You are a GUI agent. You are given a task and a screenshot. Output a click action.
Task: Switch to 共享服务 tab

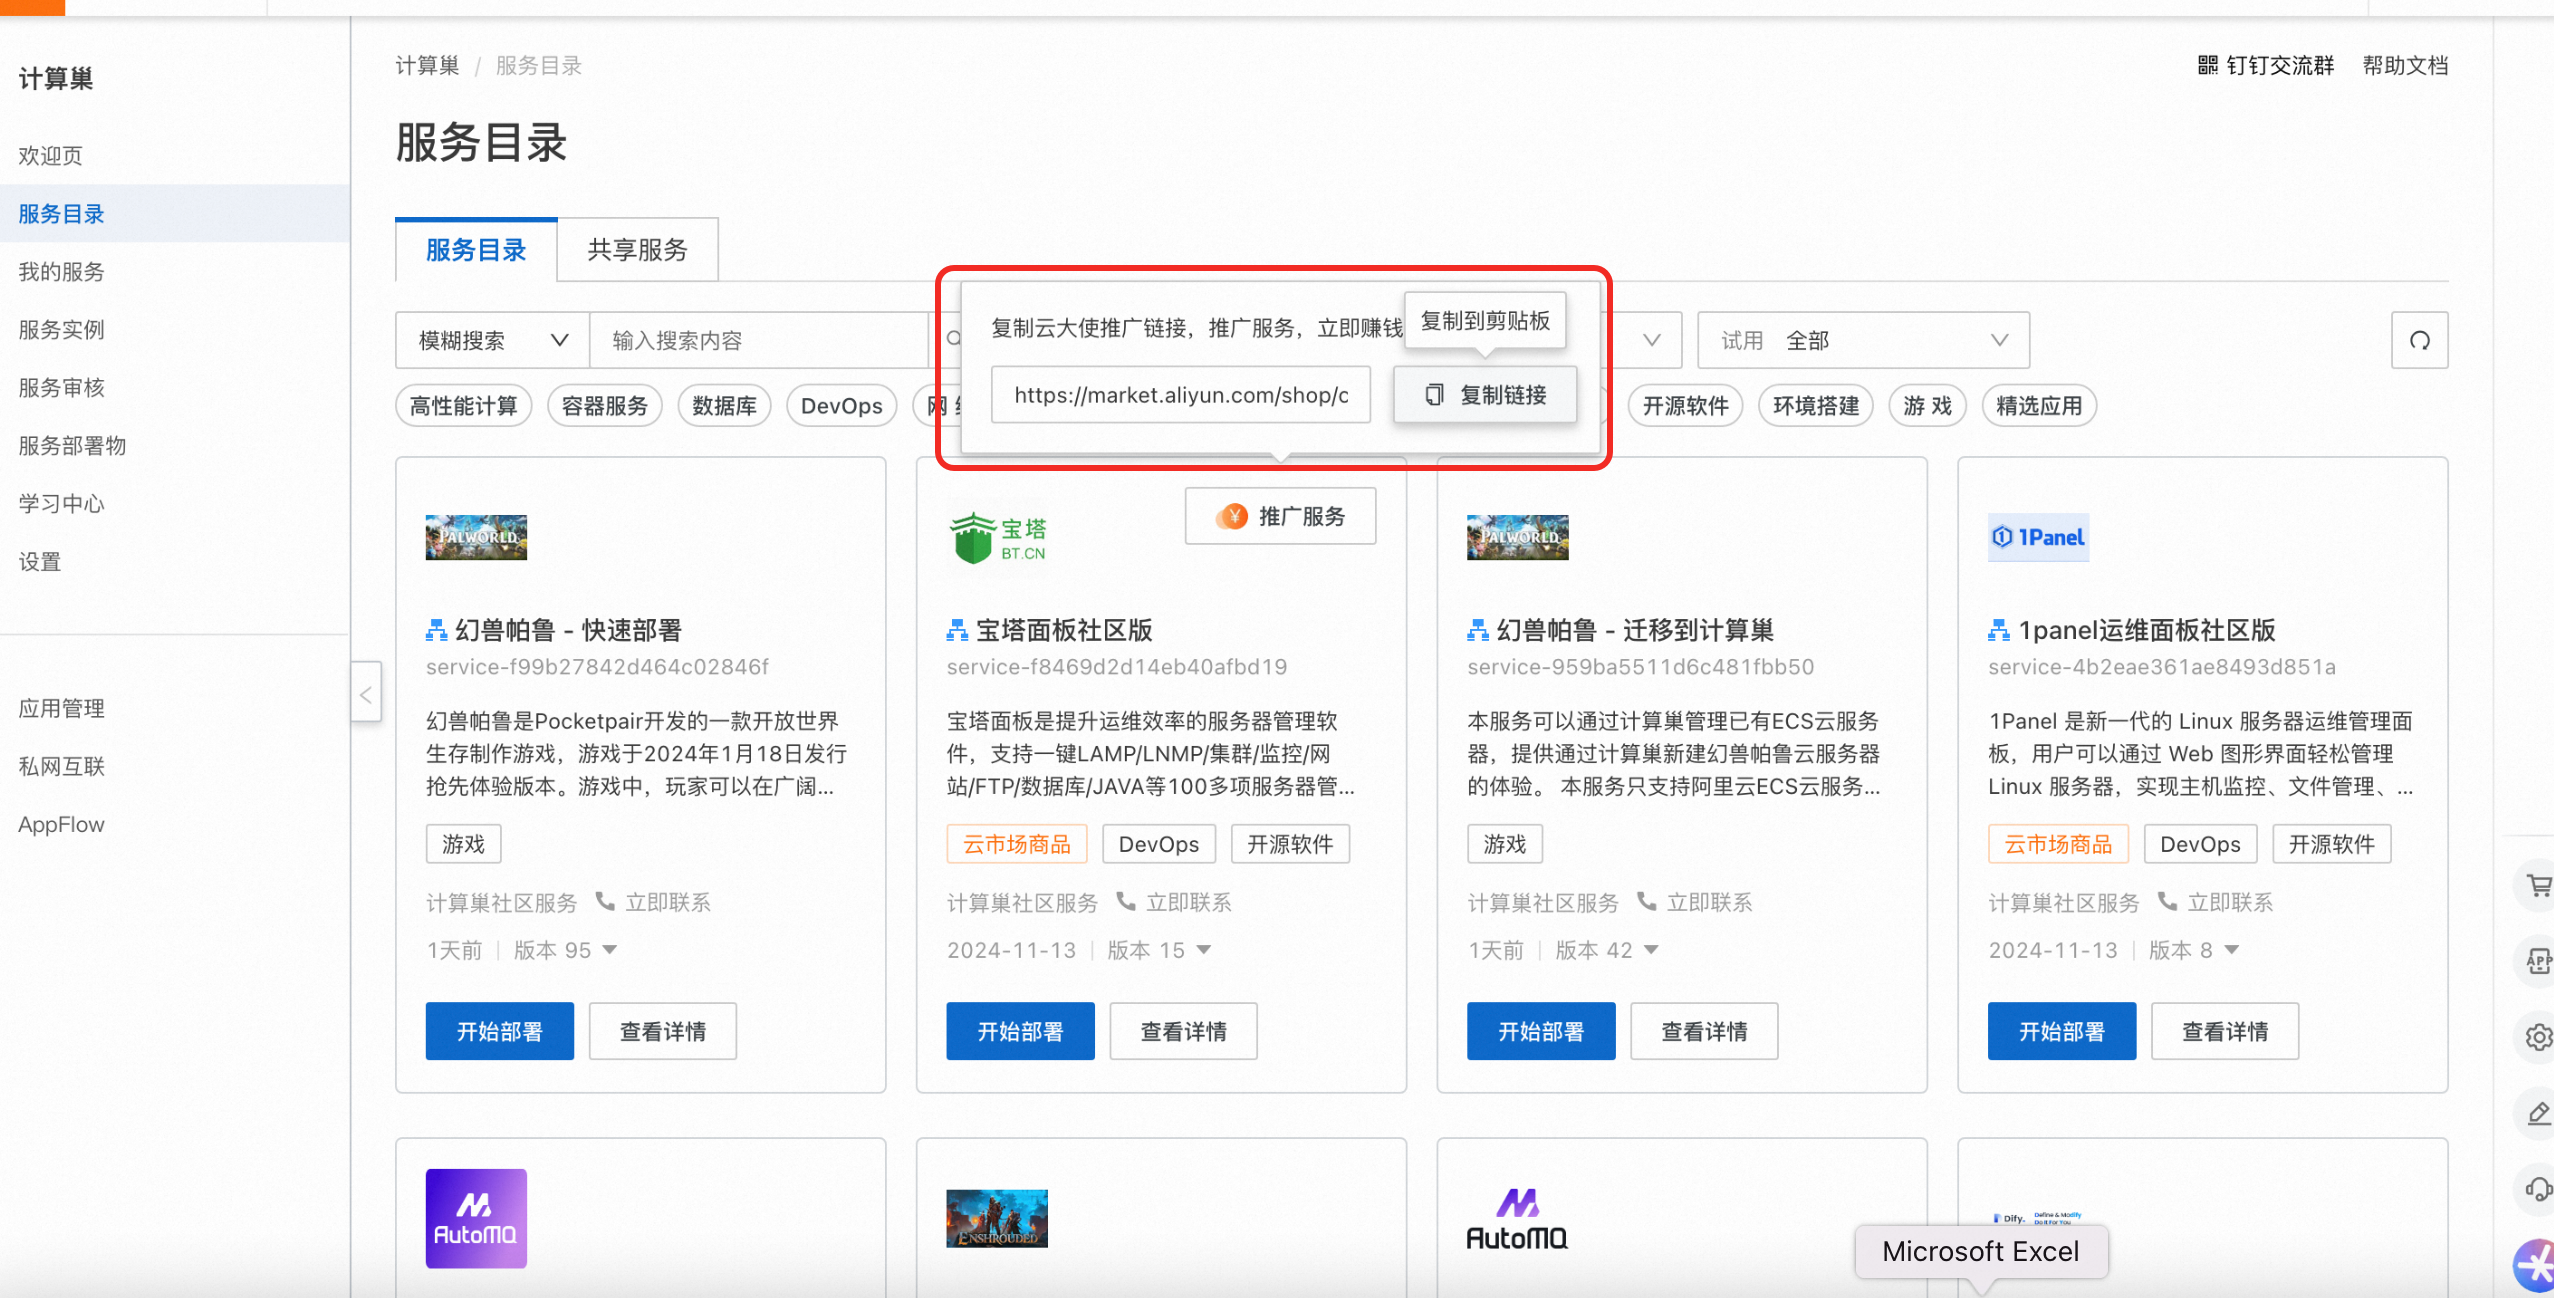[x=638, y=250]
